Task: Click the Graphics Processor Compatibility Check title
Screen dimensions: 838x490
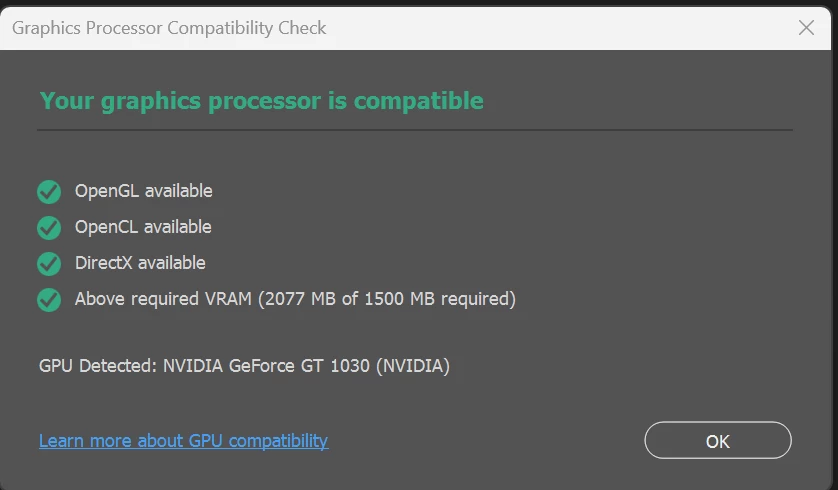Action: [169, 28]
